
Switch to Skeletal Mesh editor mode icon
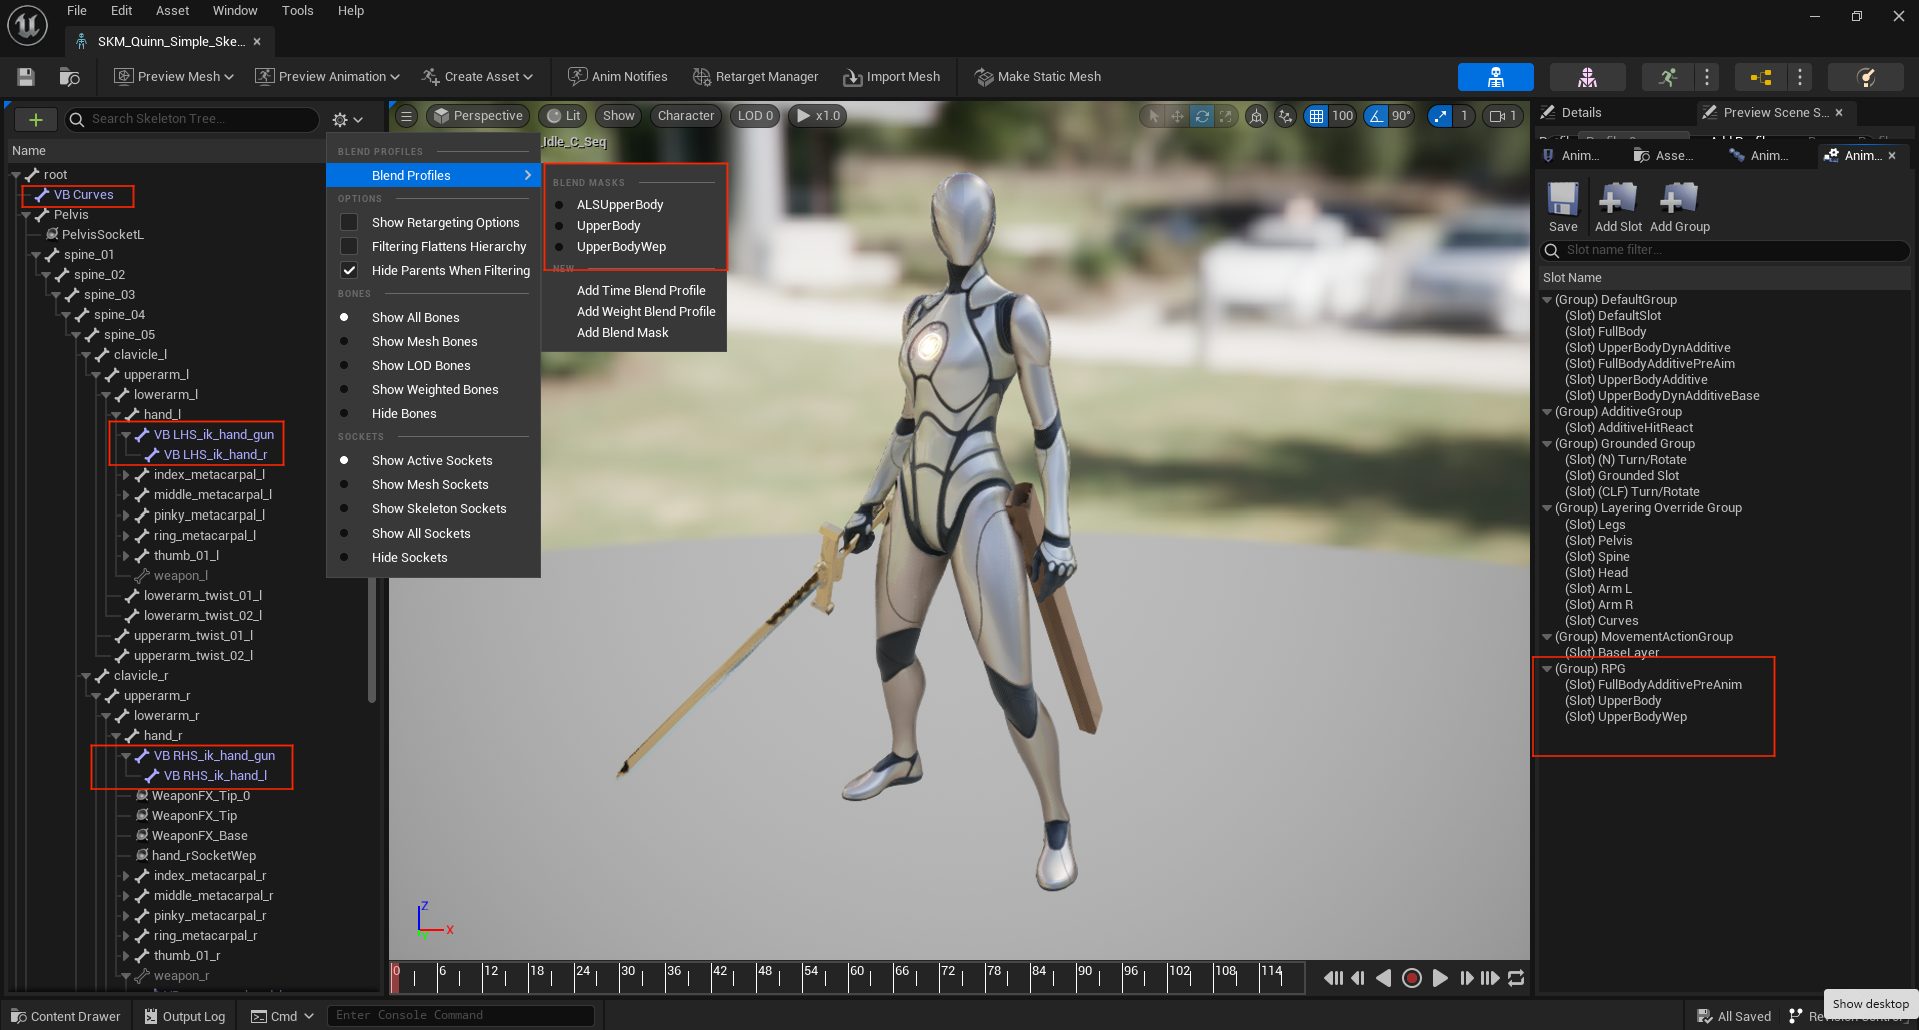1587,77
